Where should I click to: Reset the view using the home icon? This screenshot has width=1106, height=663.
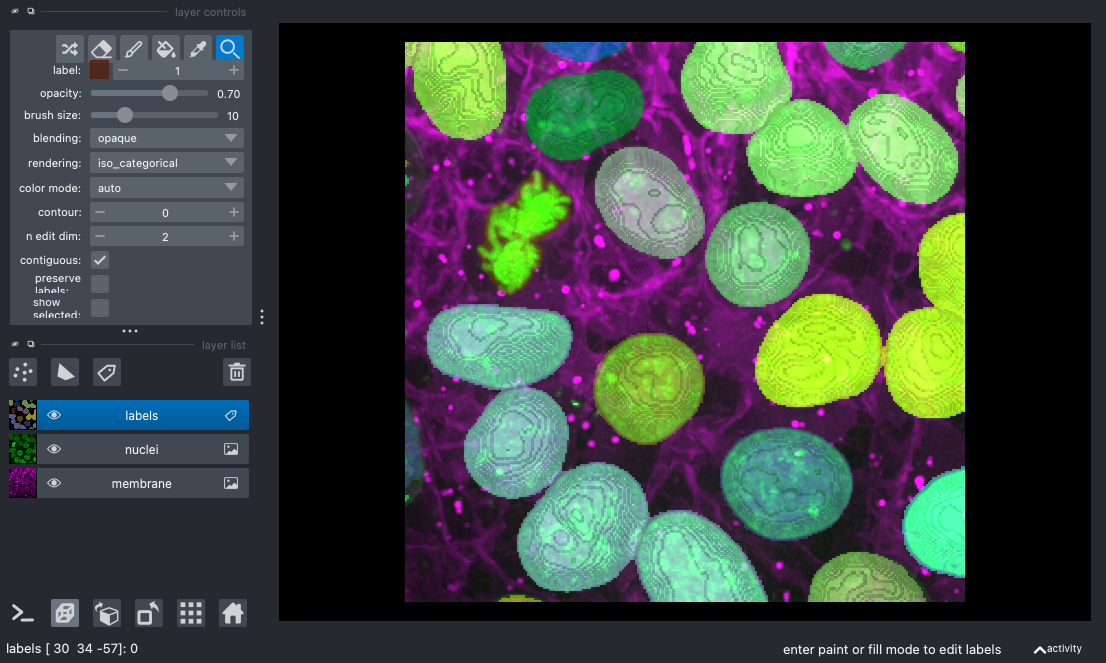point(232,612)
